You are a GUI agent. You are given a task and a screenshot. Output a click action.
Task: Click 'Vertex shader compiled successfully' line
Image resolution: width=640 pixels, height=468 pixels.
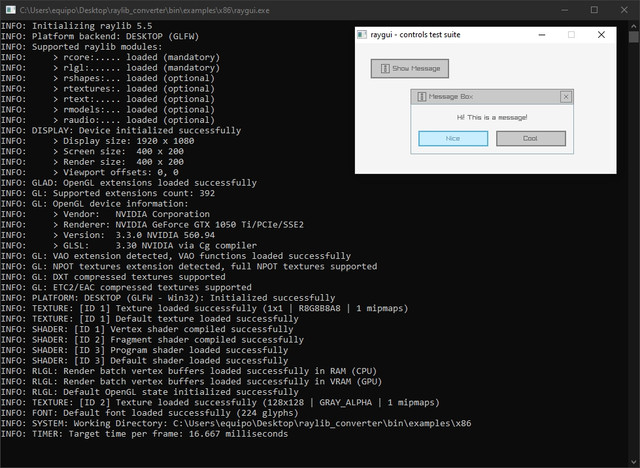coord(147,329)
